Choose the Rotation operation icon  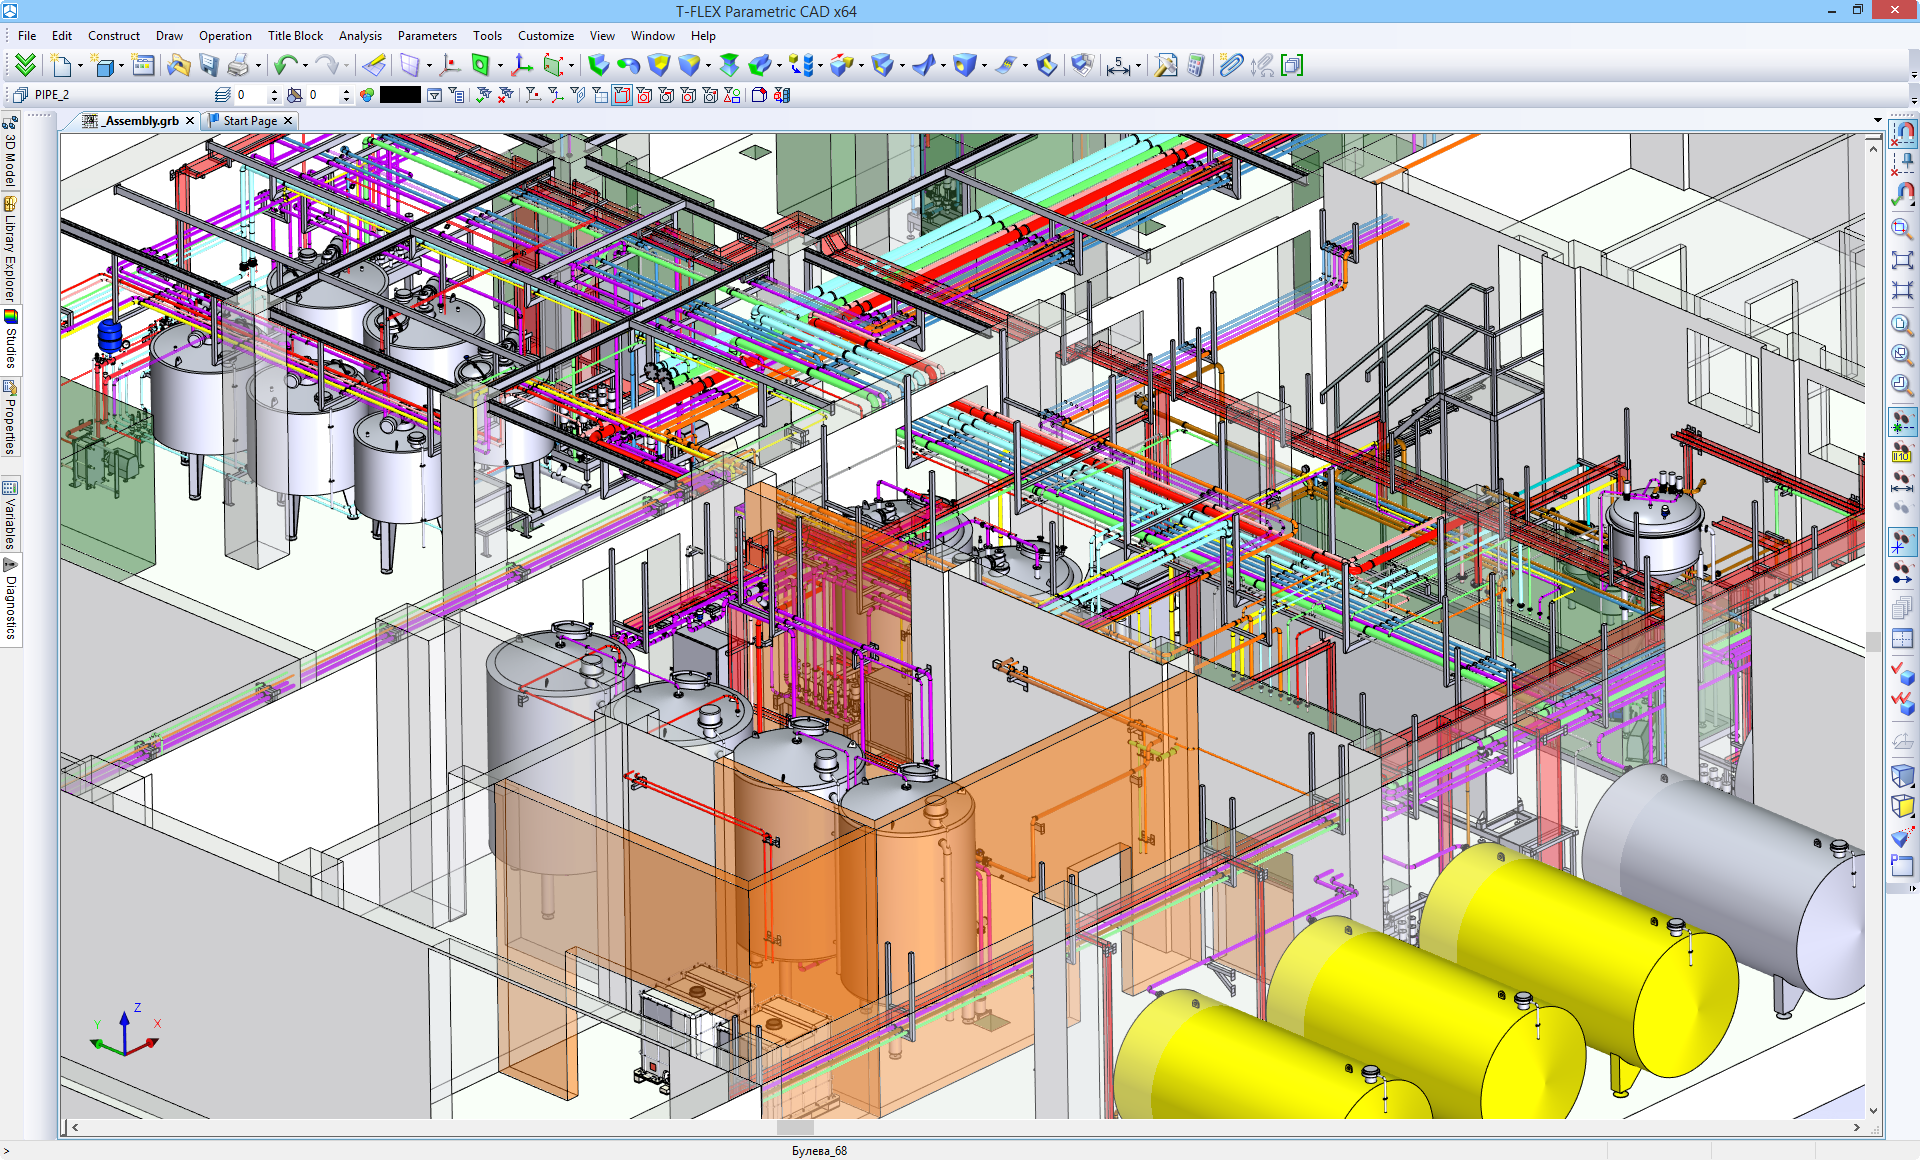[628, 65]
